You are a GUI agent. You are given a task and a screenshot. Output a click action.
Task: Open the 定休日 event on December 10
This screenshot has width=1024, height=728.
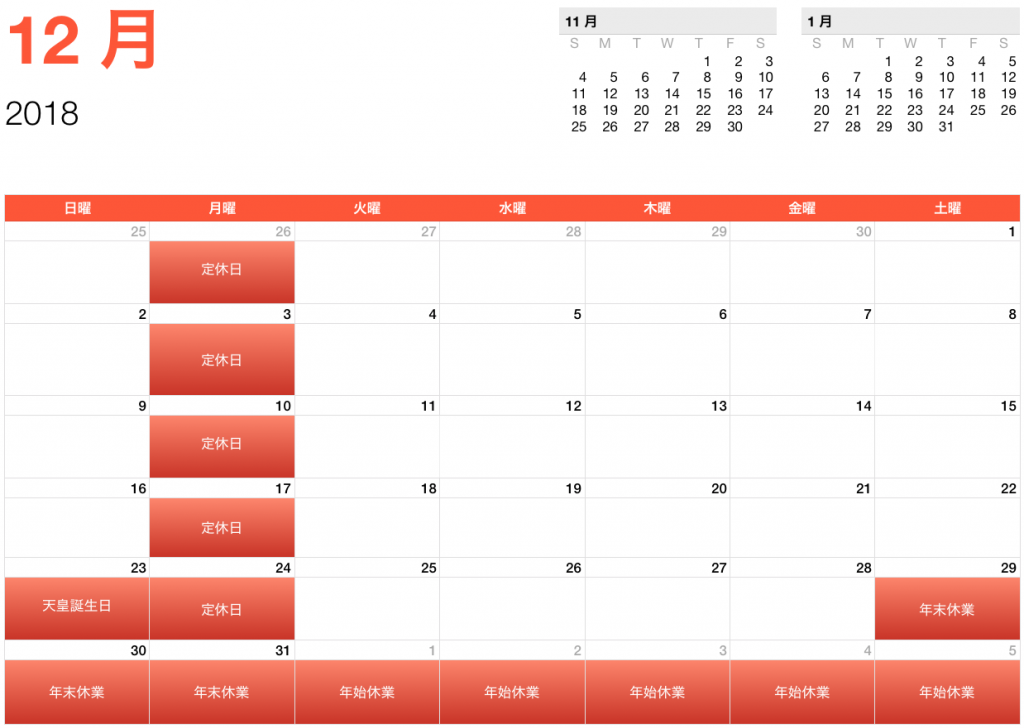222,444
